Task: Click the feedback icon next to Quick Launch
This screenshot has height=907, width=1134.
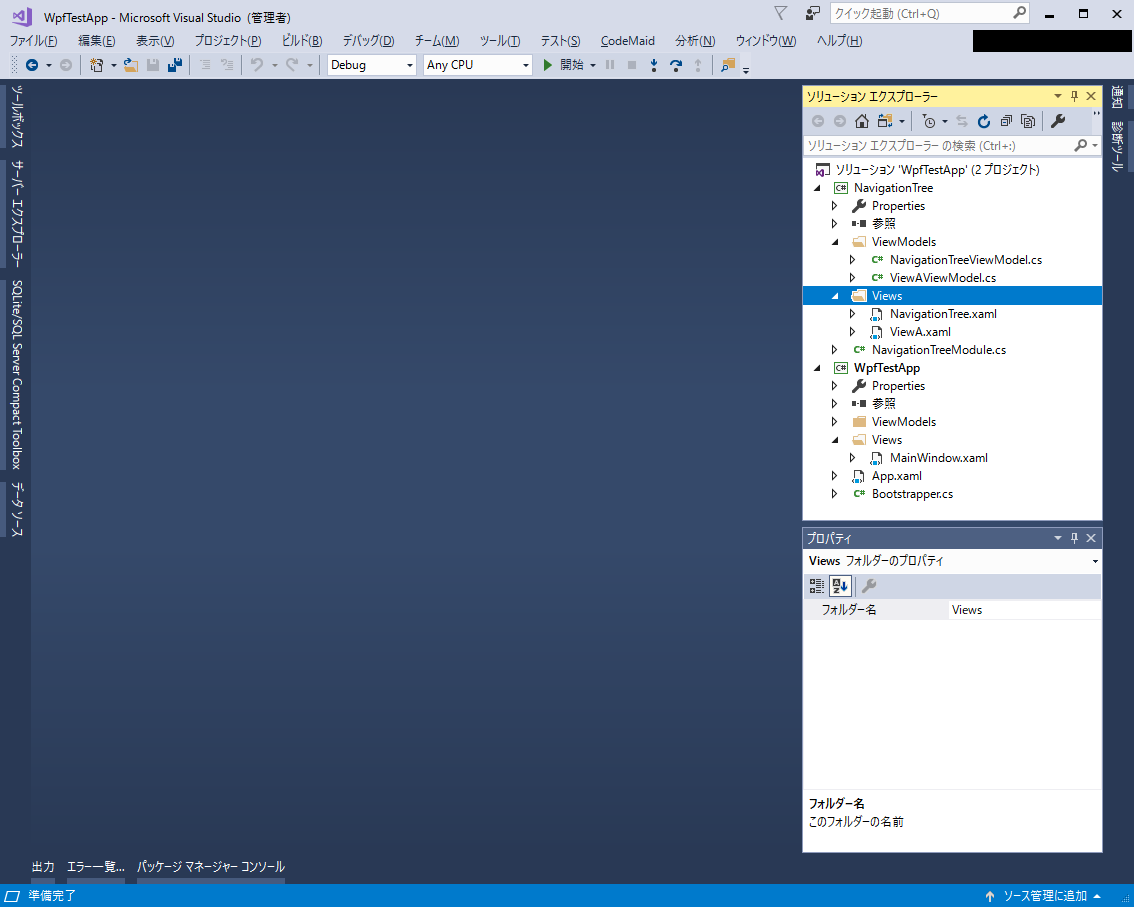Action: (813, 13)
